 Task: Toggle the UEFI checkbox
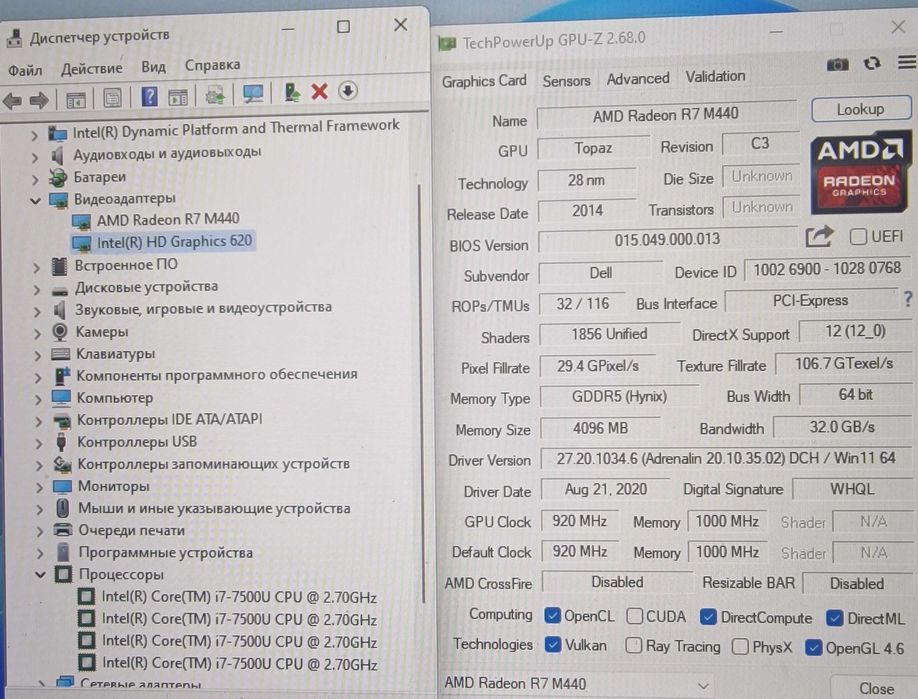858,237
